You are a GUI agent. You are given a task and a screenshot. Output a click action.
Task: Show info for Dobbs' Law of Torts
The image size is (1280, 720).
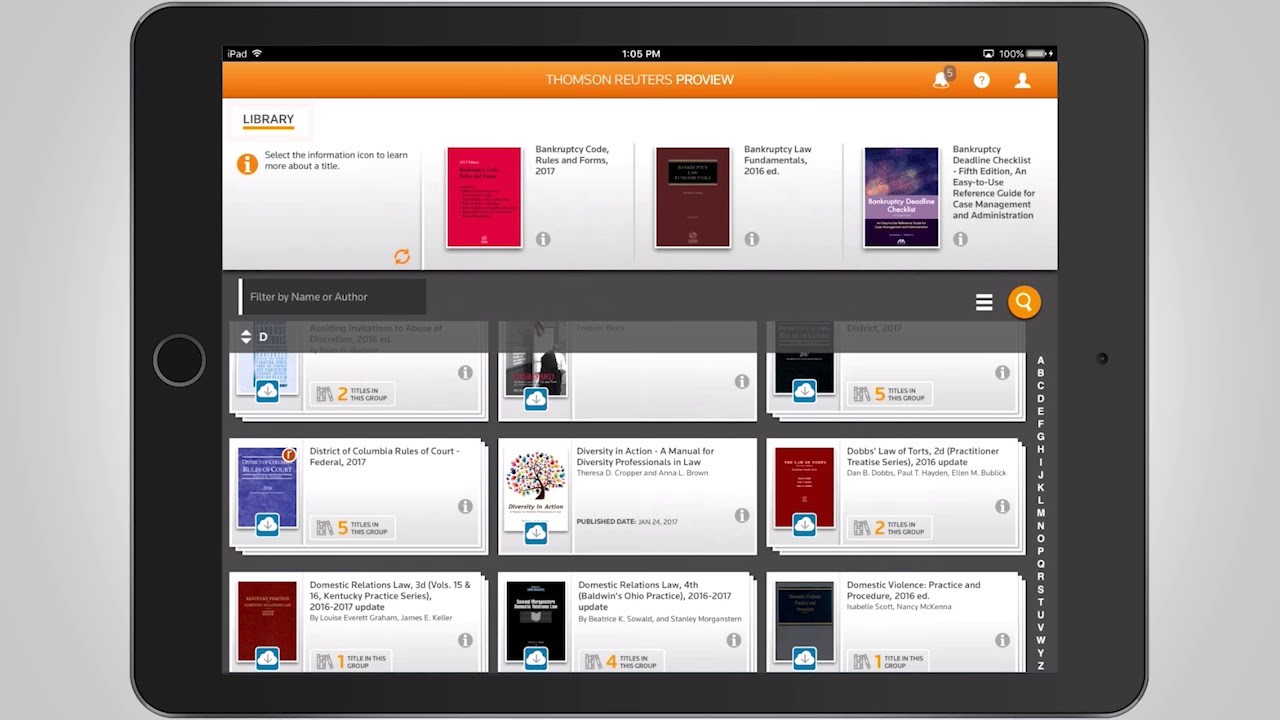[1002, 507]
